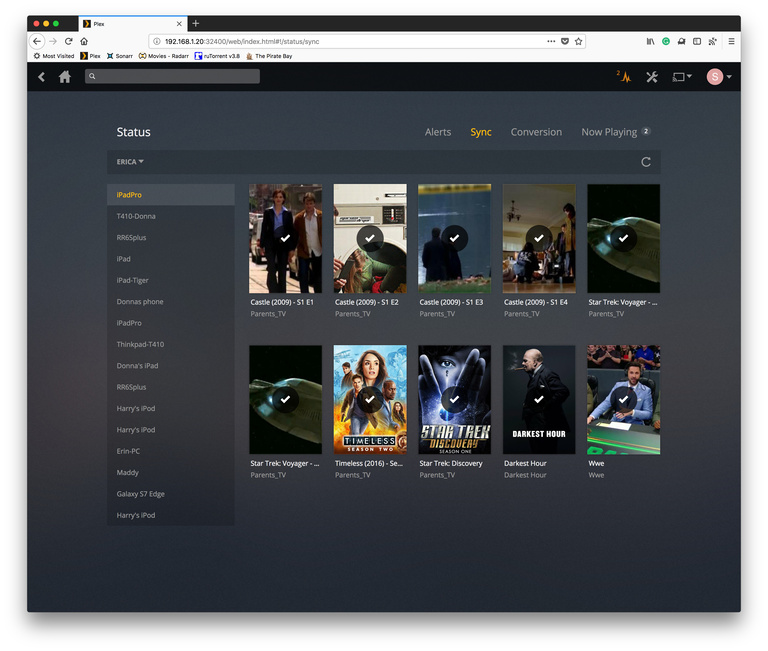Open the page actions ellipsis menu
This screenshot has height=651, width=768.
point(551,42)
